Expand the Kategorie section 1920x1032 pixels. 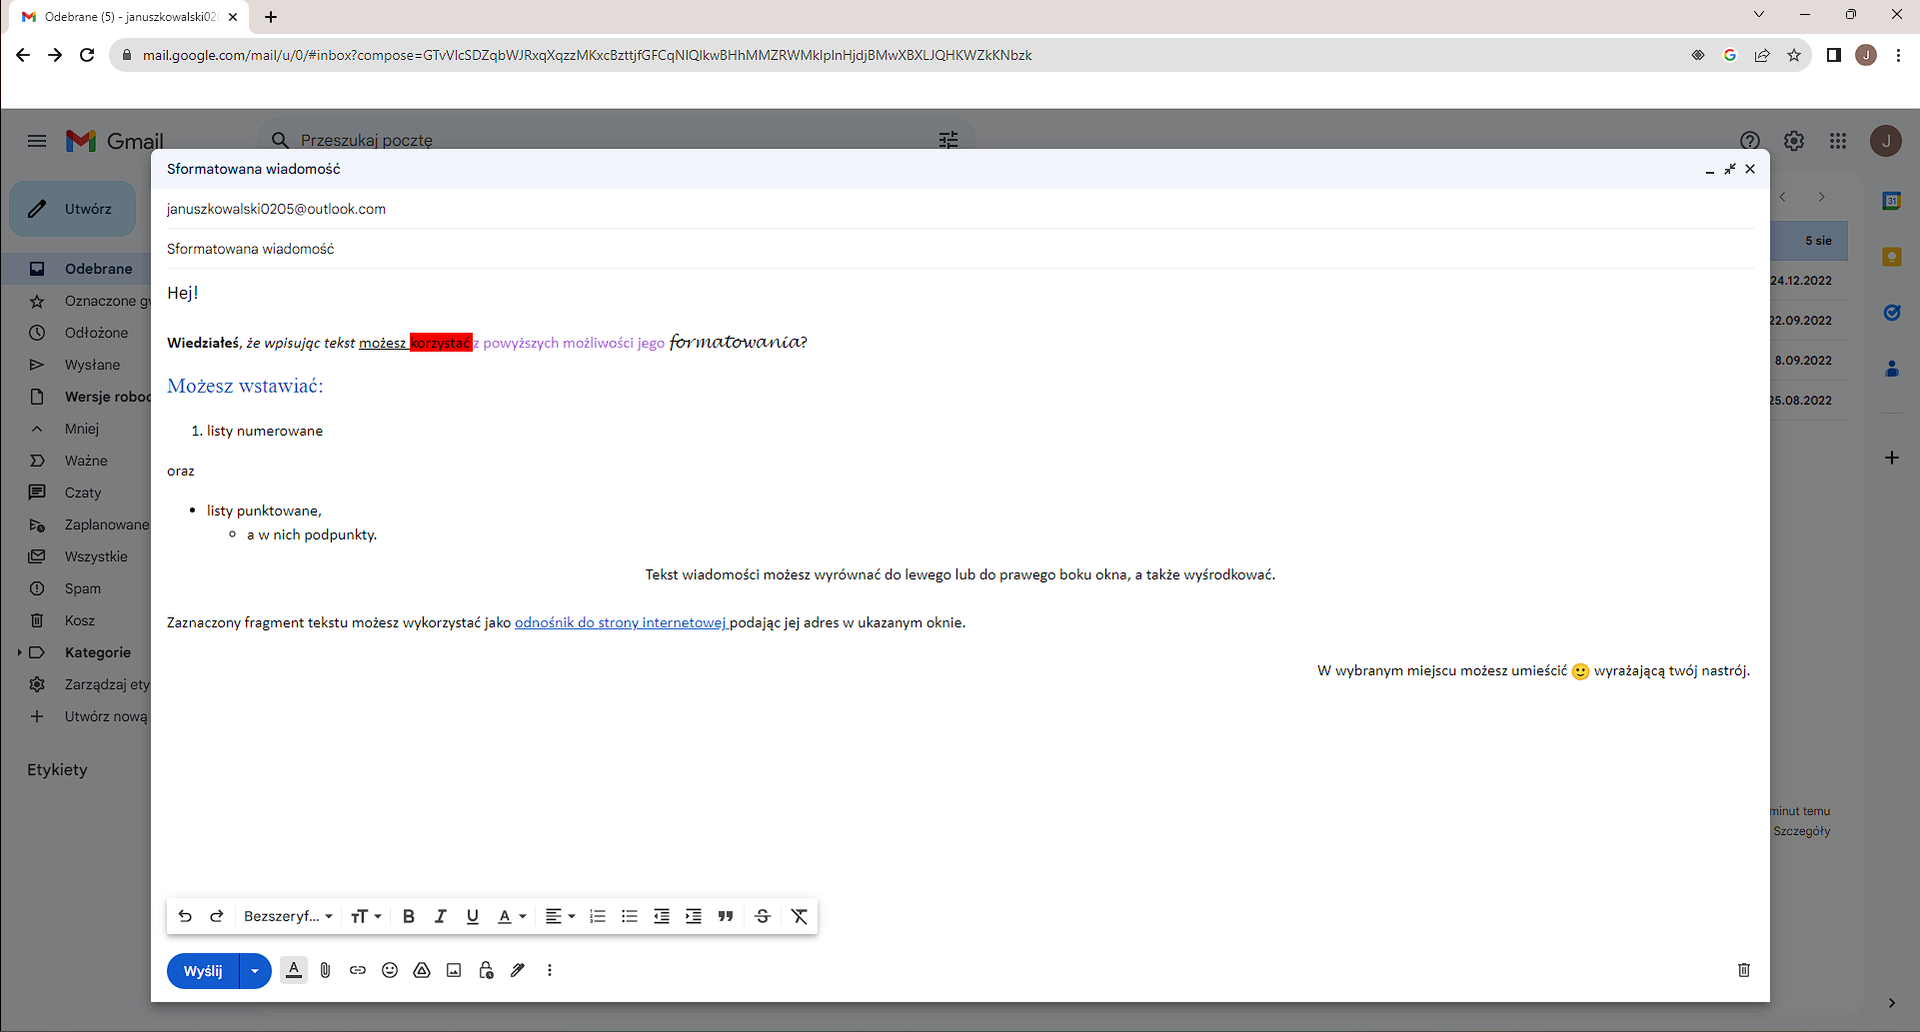tap(19, 653)
